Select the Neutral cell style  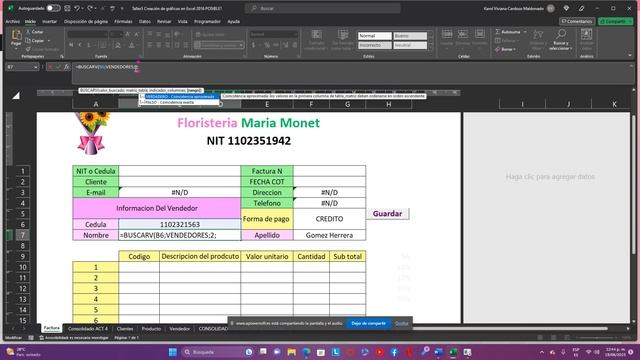coord(410,45)
